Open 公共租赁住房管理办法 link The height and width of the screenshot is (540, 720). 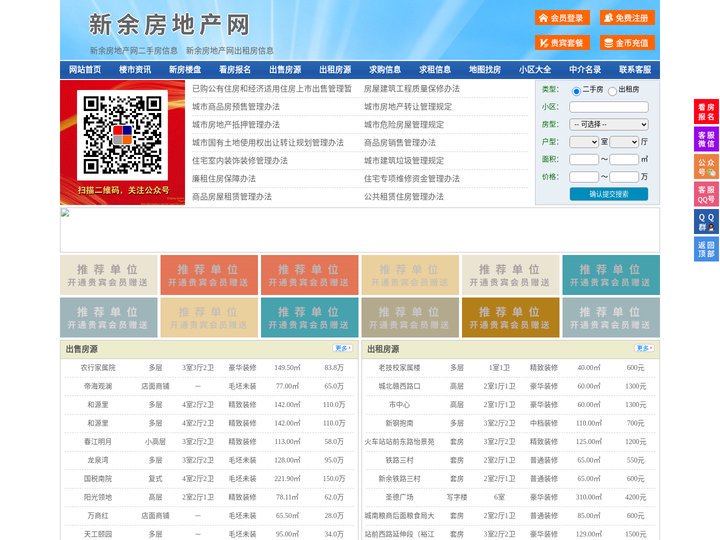[x=404, y=197]
